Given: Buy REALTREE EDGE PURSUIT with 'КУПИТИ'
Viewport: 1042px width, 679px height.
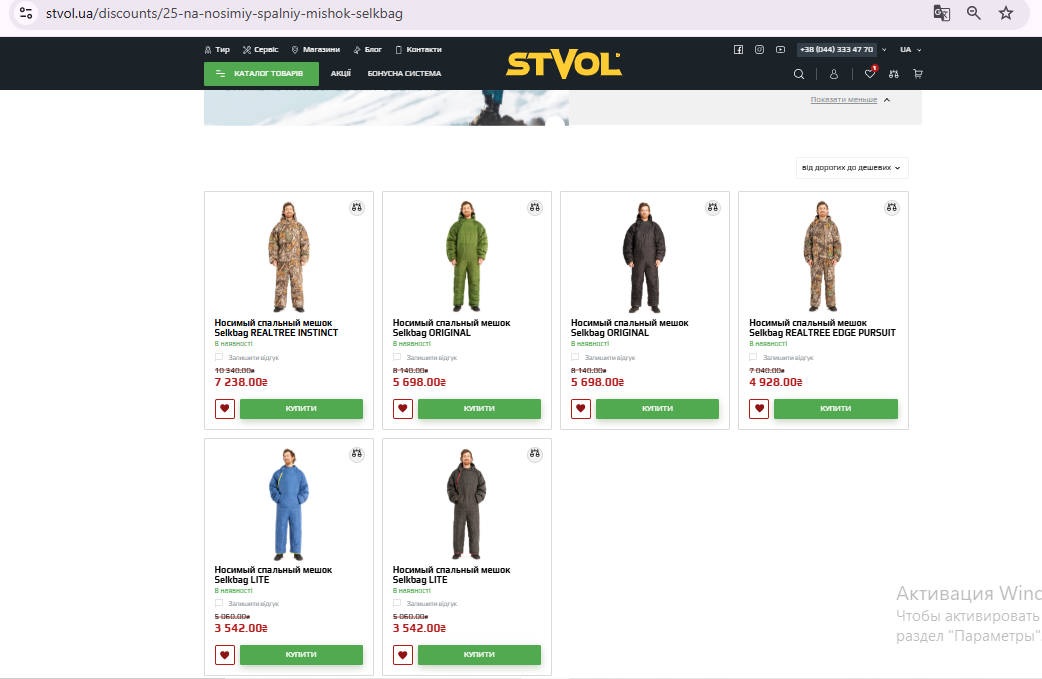Looking at the screenshot, I should tap(835, 409).
